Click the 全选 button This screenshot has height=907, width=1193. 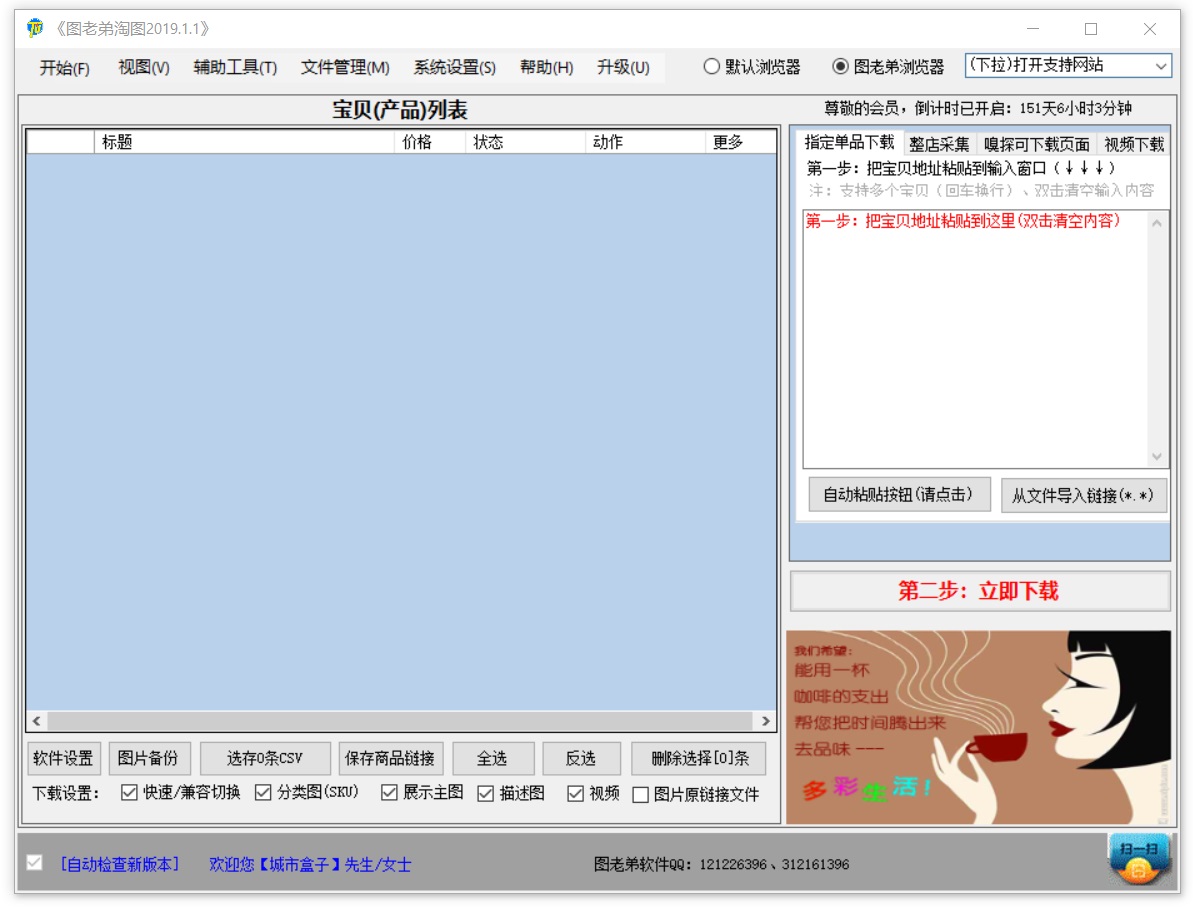tap(492, 758)
